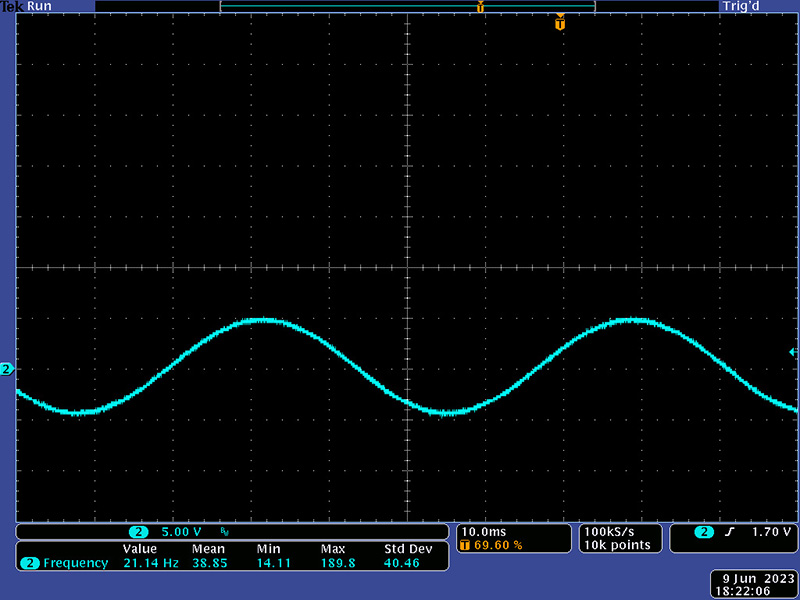Click the Std Dev column header

pyautogui.click(x=407, y=549)
